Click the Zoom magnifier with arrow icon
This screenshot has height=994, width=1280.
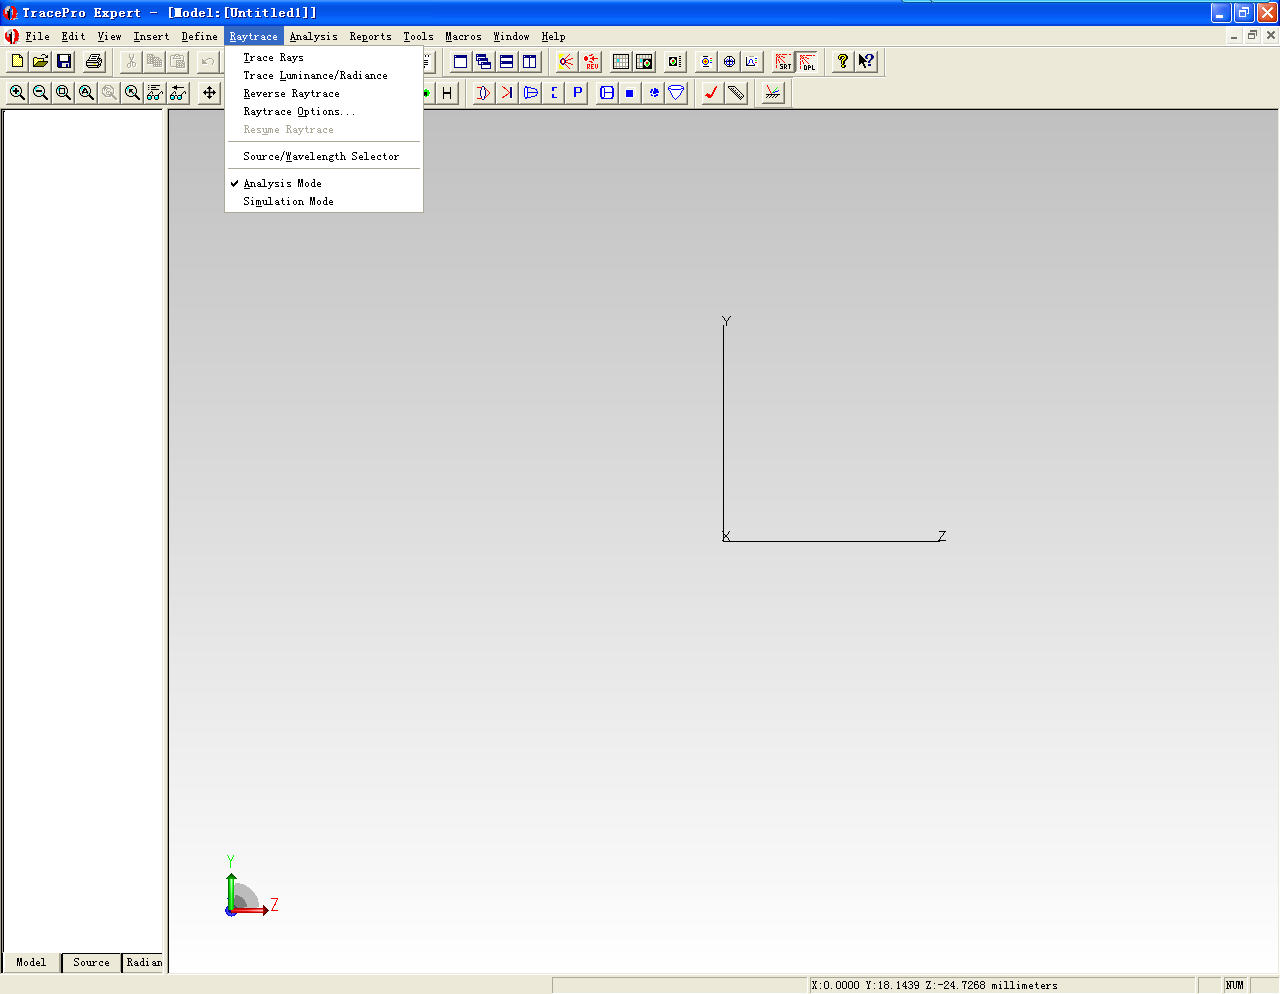tap(132, 93)
